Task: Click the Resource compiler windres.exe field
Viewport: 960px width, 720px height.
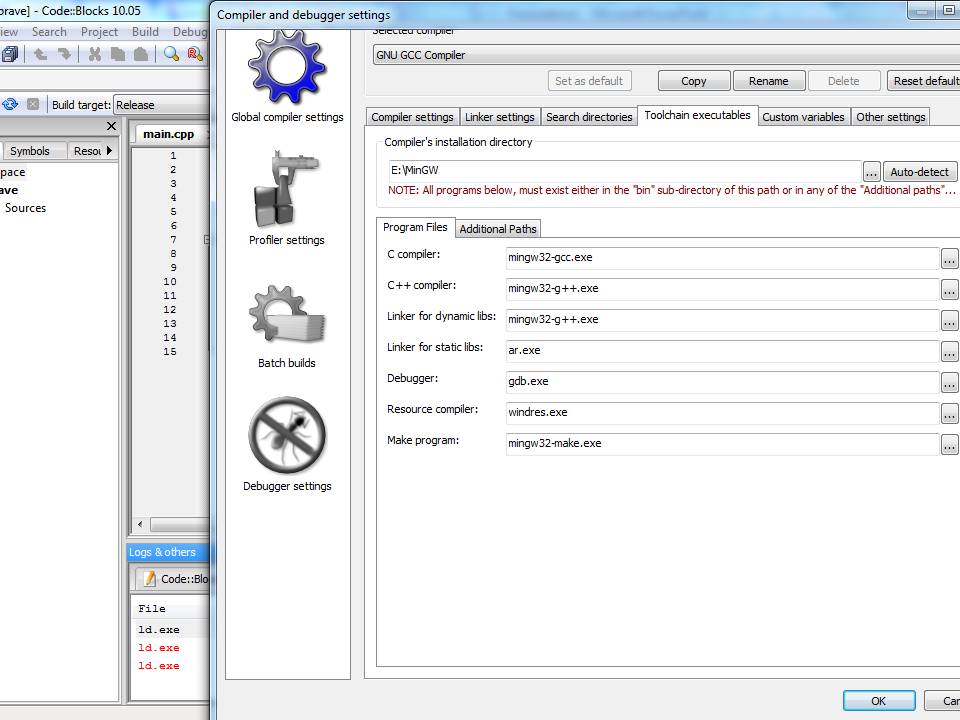Action: (x=722, y=412)
